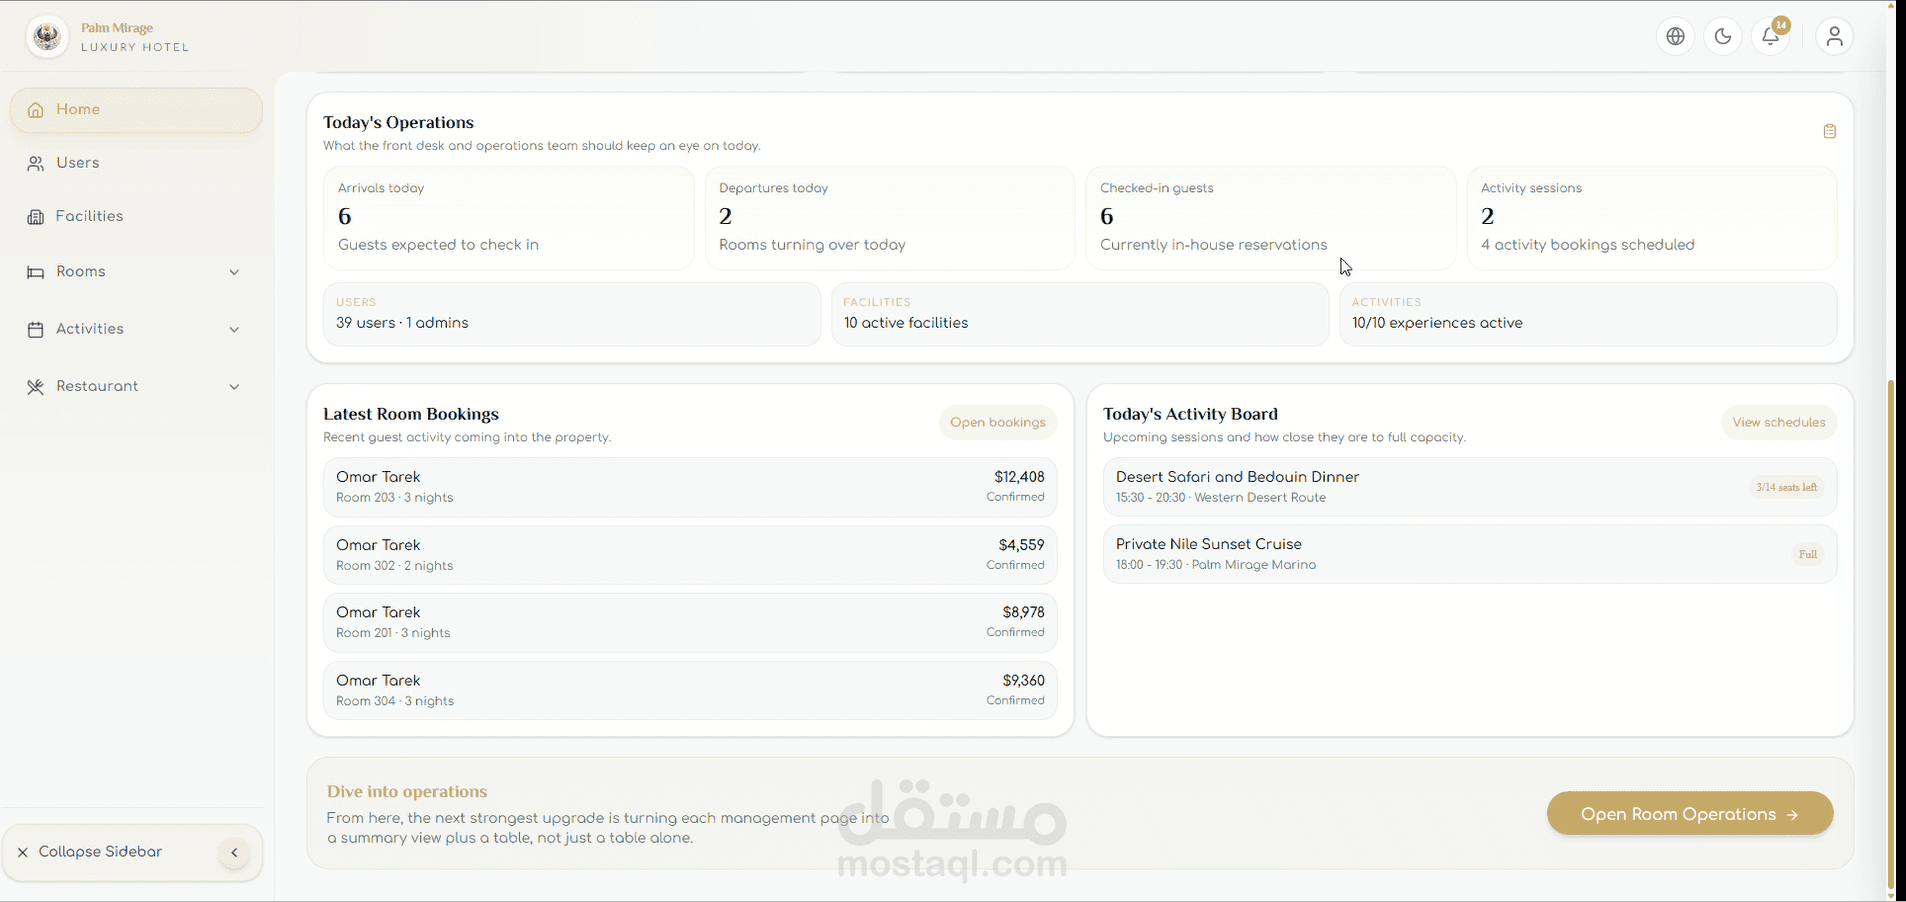Open the Activity sessions card
1906x902 pixels.
click(x=1652, y=218)
